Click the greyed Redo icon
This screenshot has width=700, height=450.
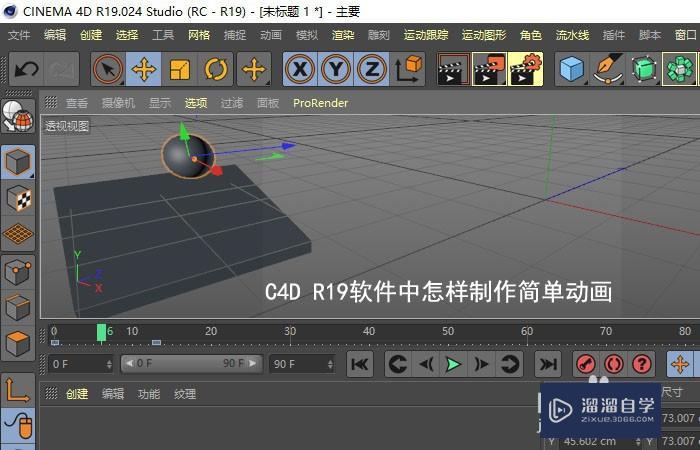pos(62,69)
